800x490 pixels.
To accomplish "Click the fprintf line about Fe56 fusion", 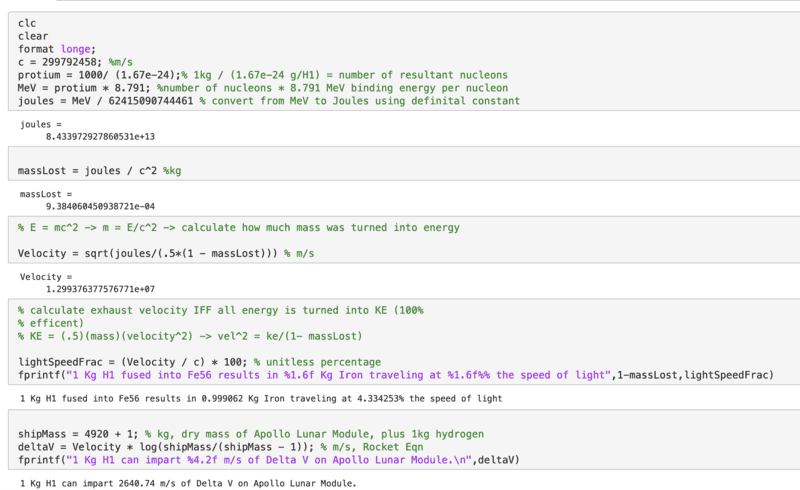I will point(396,374).
